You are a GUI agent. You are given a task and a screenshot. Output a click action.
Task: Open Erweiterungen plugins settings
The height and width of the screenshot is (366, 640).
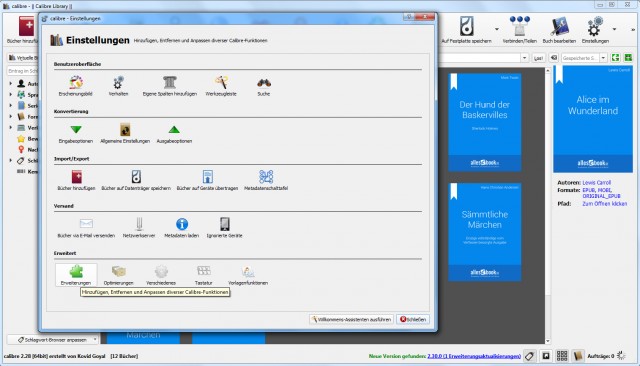tap(76, 275)
